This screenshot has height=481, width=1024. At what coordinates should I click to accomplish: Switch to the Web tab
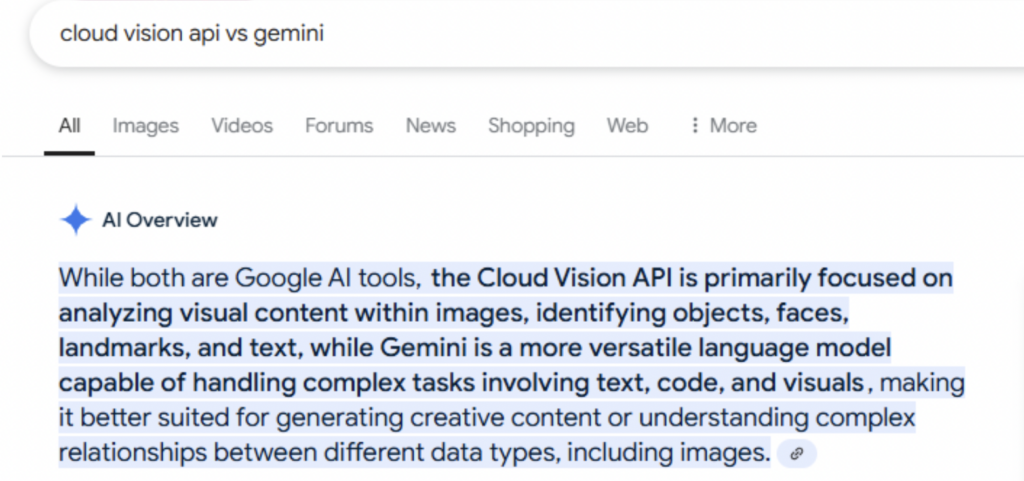point(627,126)
